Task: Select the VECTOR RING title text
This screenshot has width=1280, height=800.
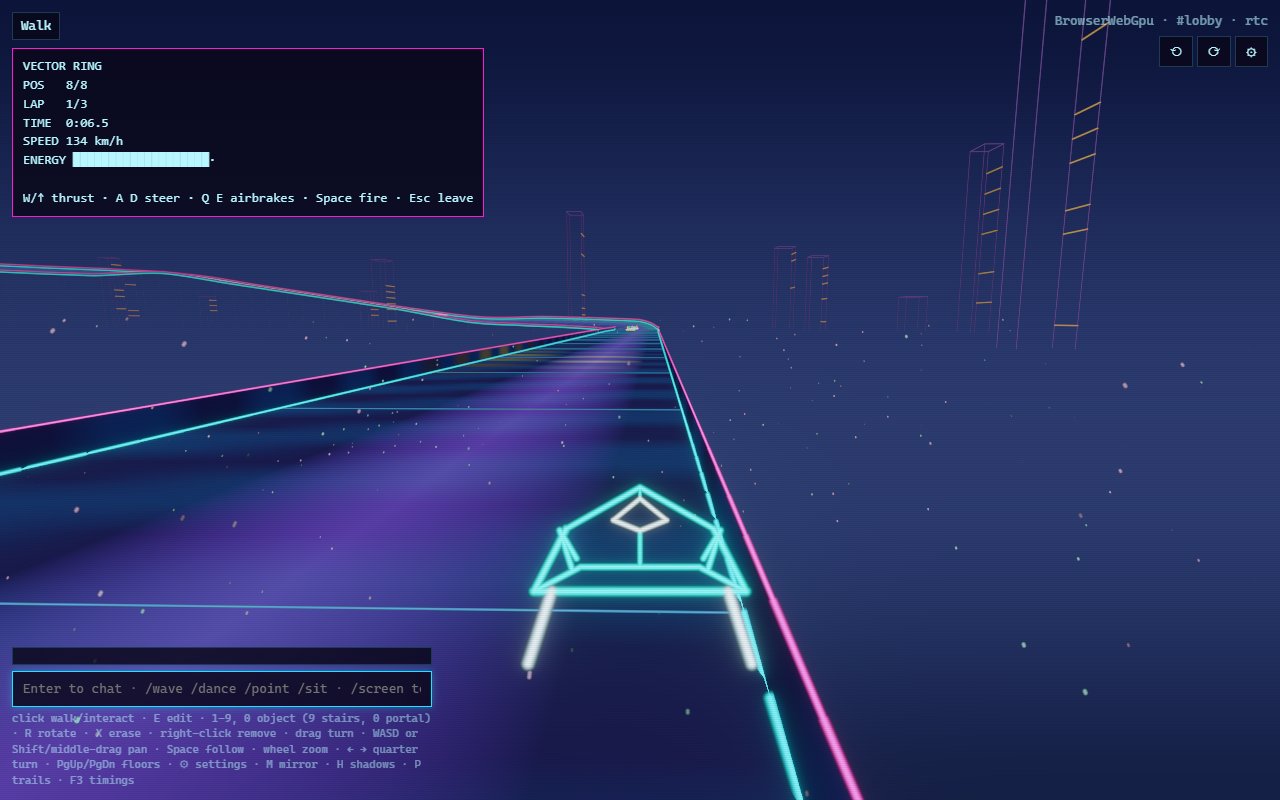Action: (x=62, y=66)
